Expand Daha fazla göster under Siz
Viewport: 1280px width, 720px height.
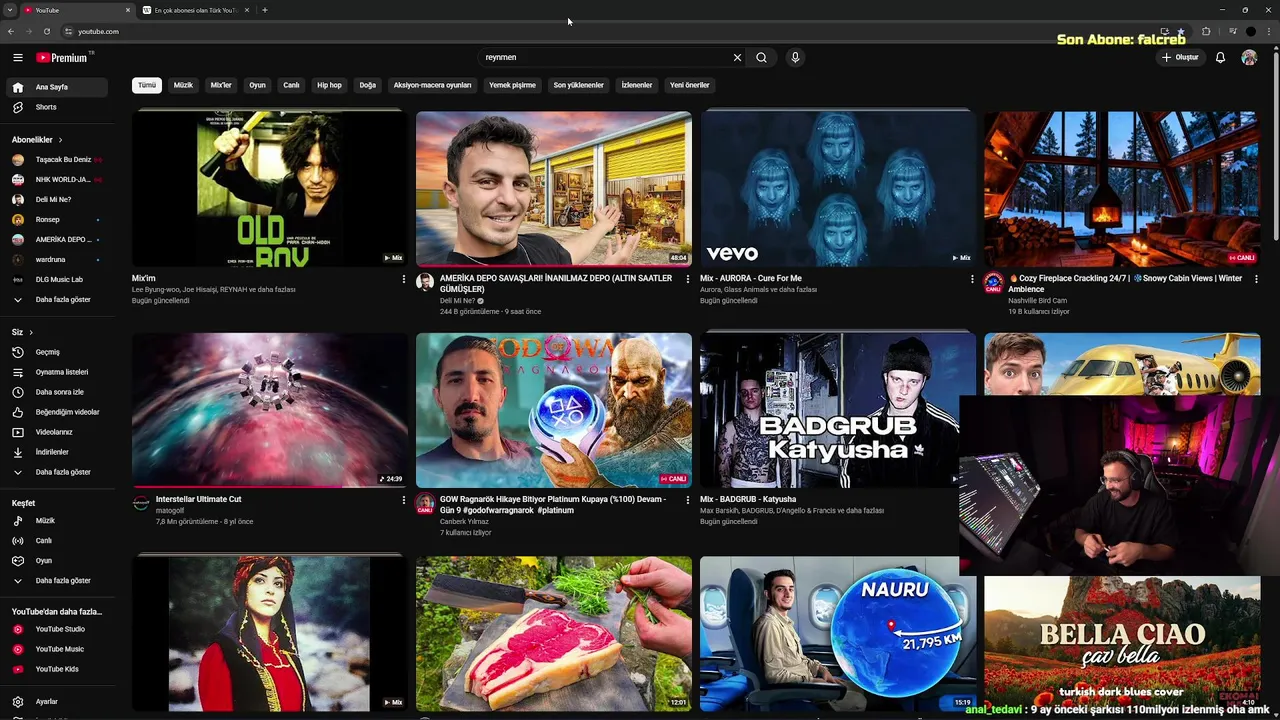[59, 472]
